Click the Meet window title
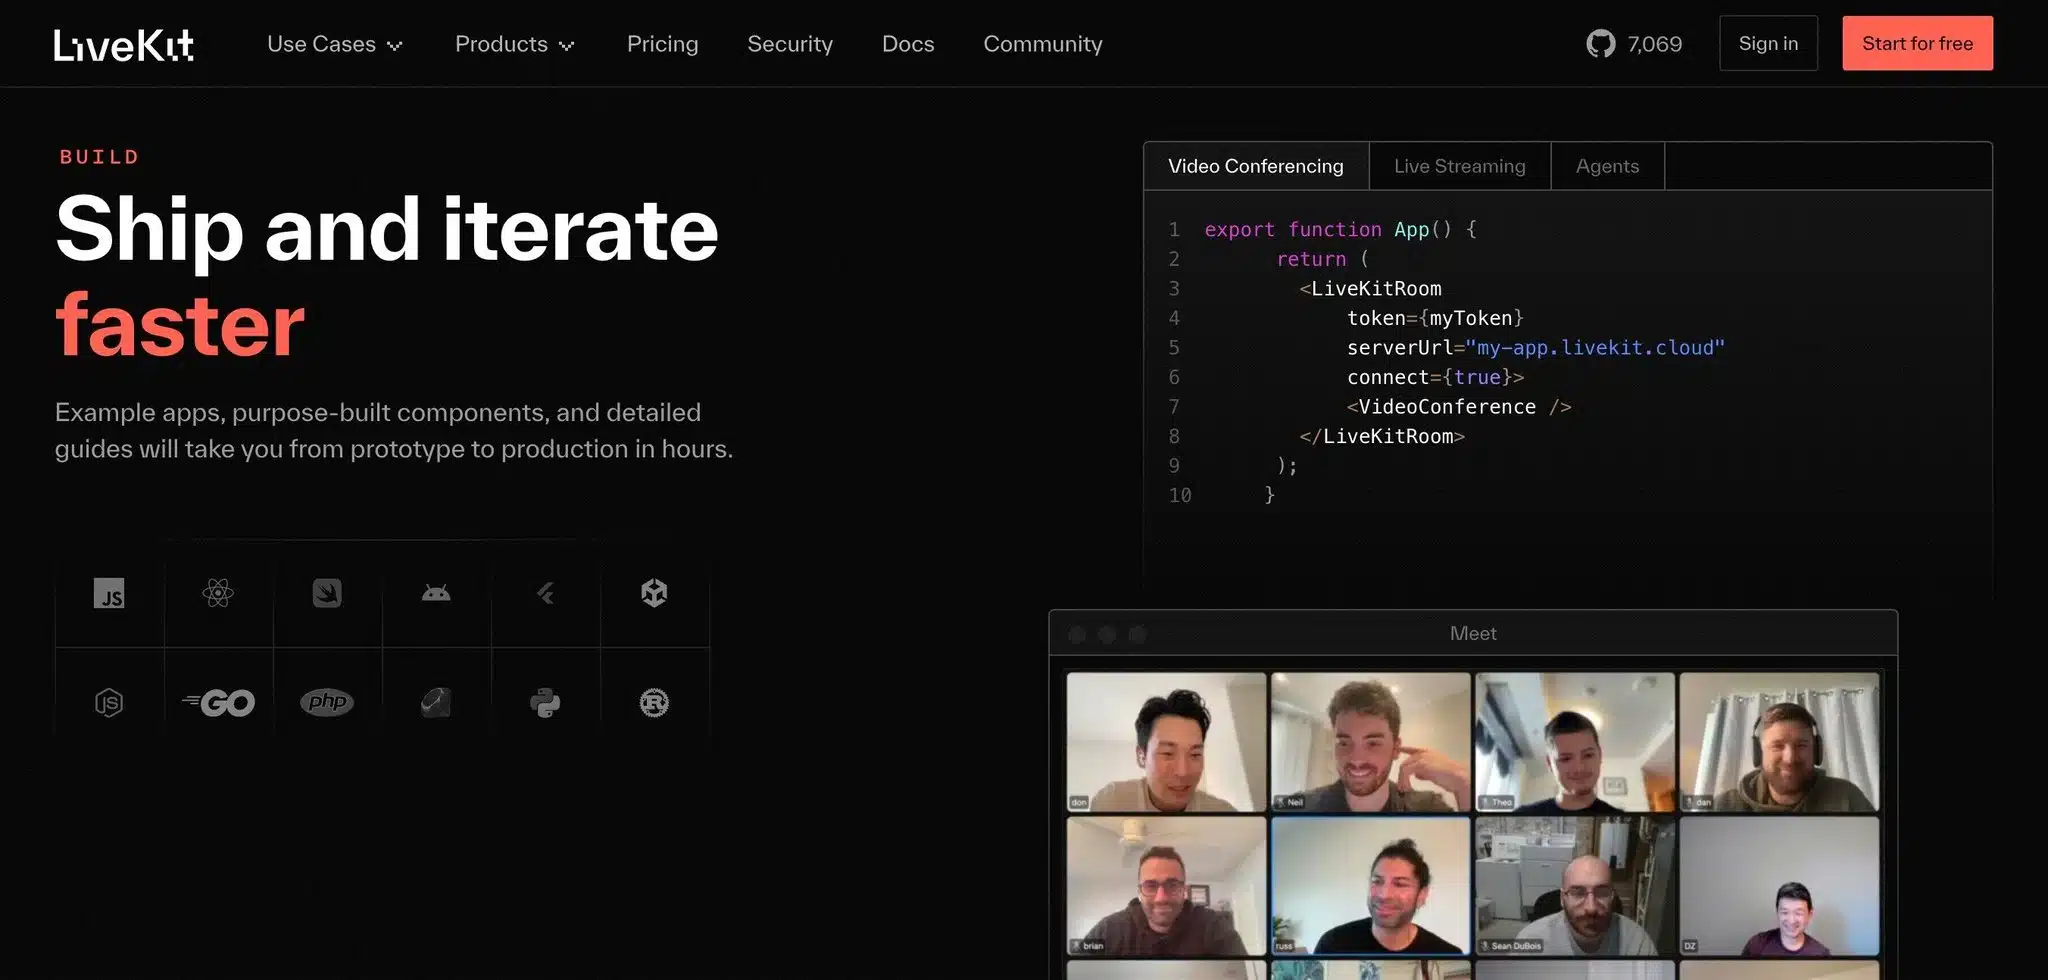This screenshot has height=980, width=2048. (1473, 633)
